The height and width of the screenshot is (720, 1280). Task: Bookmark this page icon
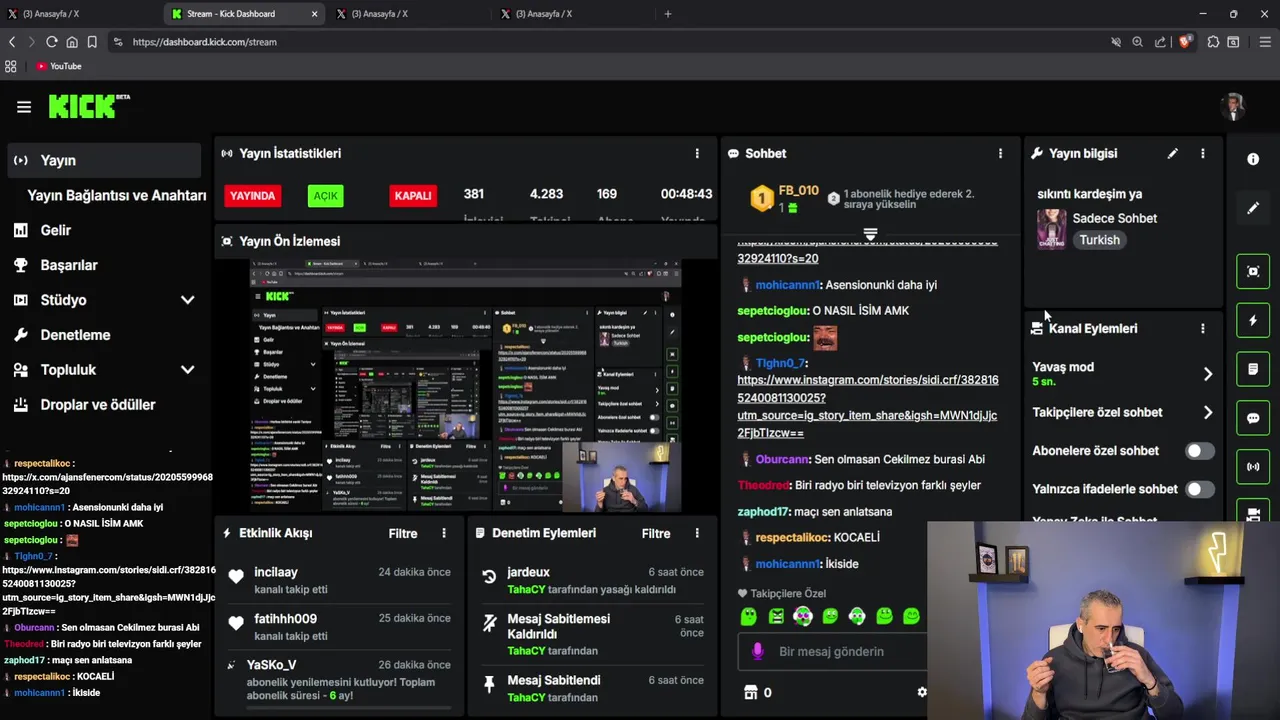coord(92,42)
